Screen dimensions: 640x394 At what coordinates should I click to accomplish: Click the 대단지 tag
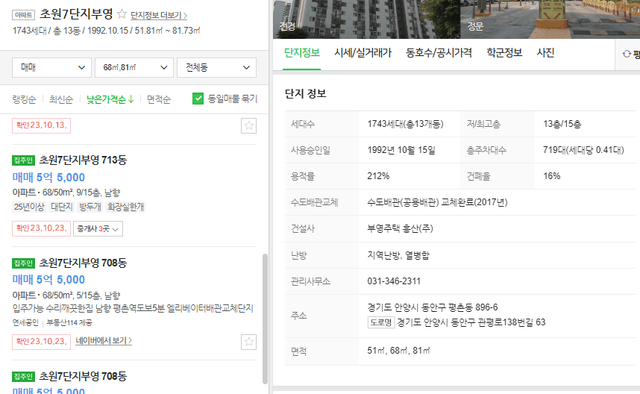pos(61,207)
